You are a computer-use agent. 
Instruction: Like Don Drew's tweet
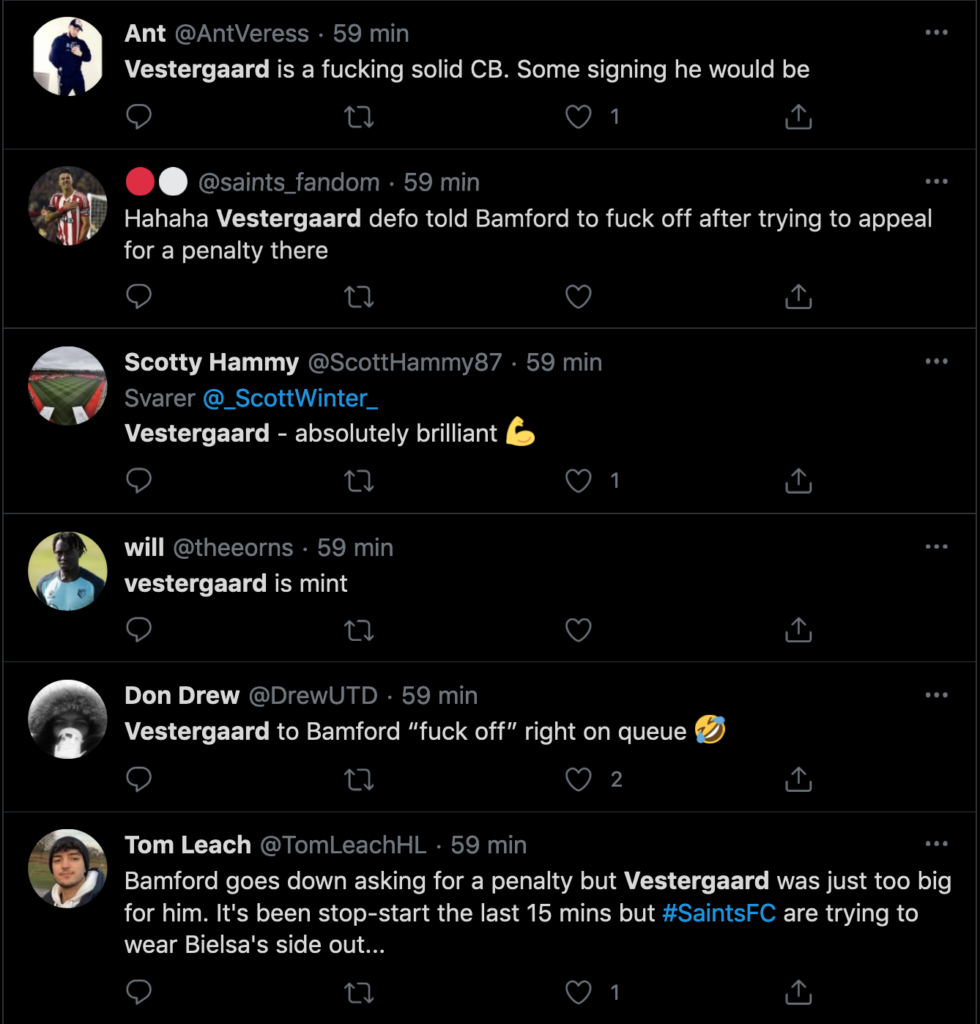[578, 778]
